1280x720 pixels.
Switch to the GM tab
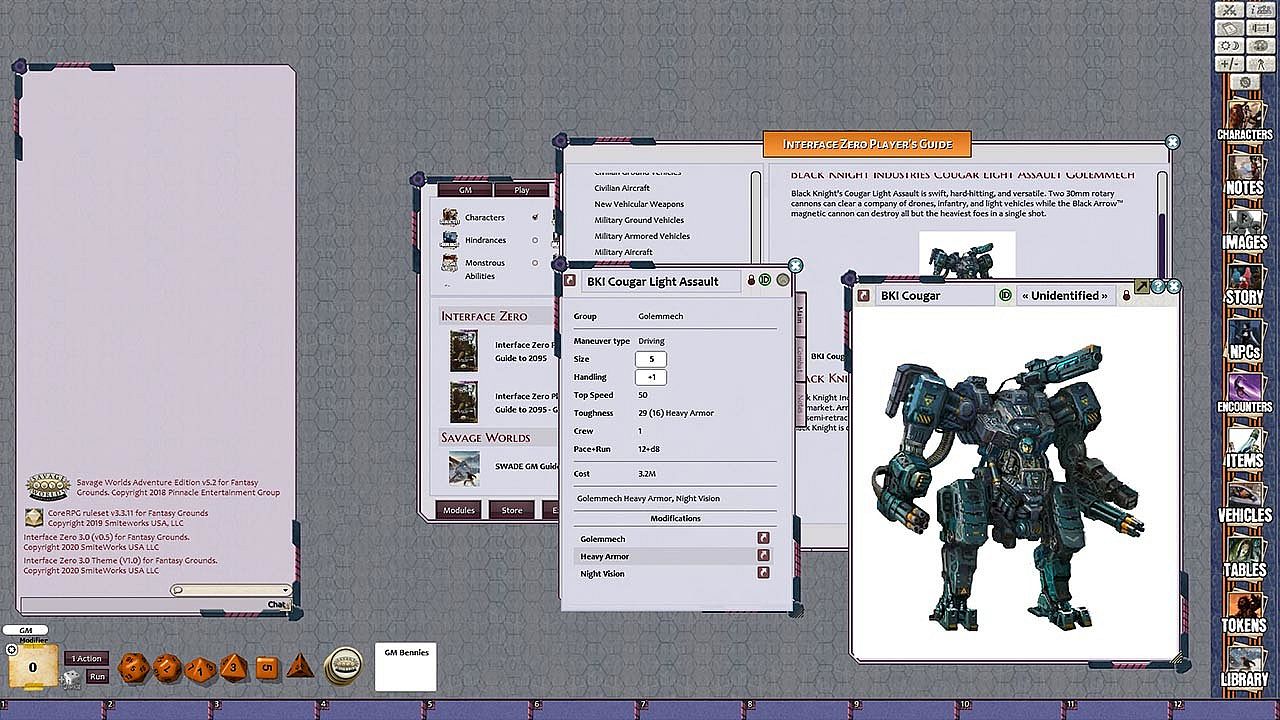click(465, 190)
